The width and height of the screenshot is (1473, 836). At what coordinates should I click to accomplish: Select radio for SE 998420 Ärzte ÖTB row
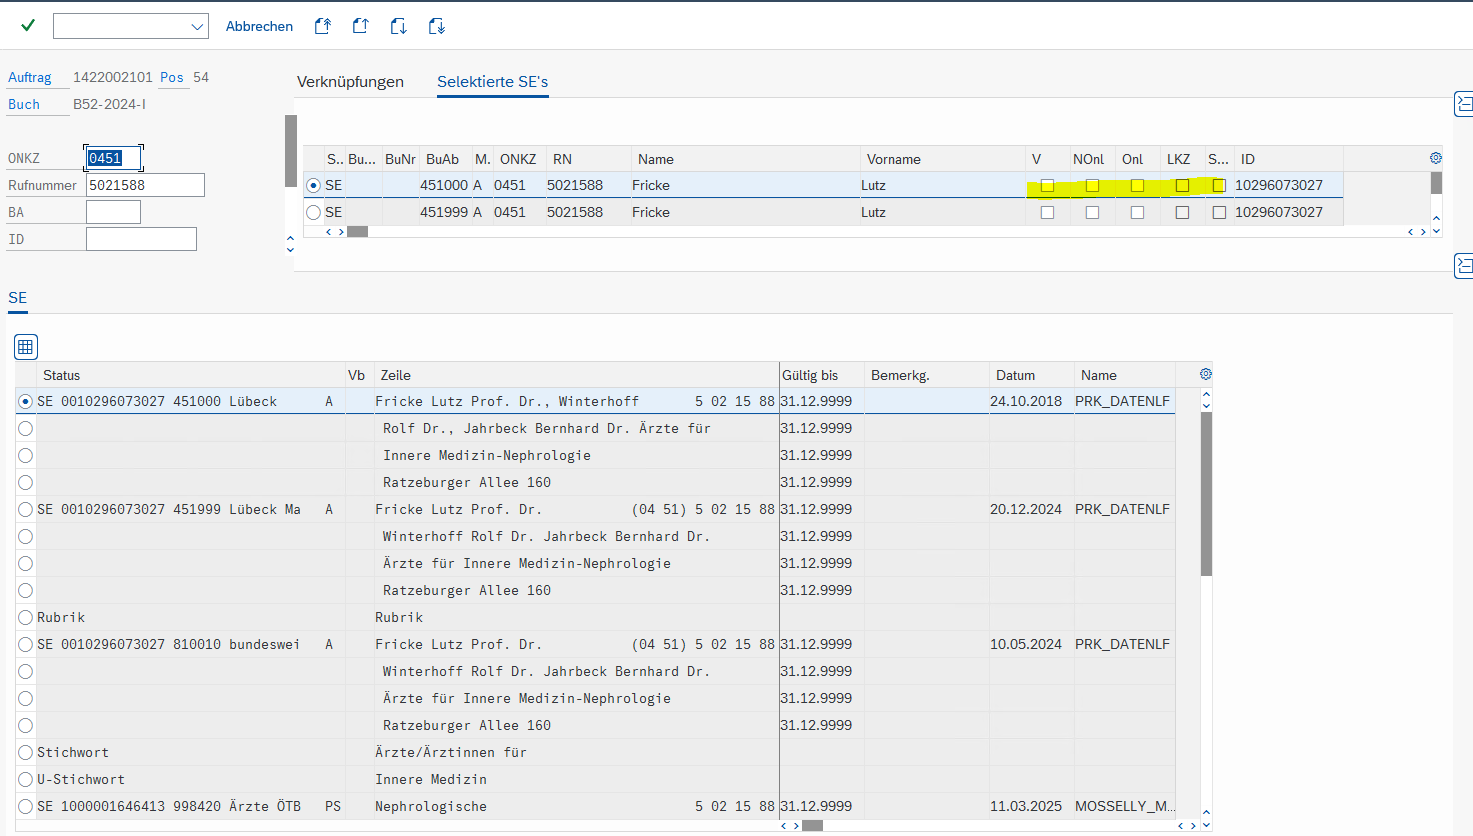tap(26, 806)
